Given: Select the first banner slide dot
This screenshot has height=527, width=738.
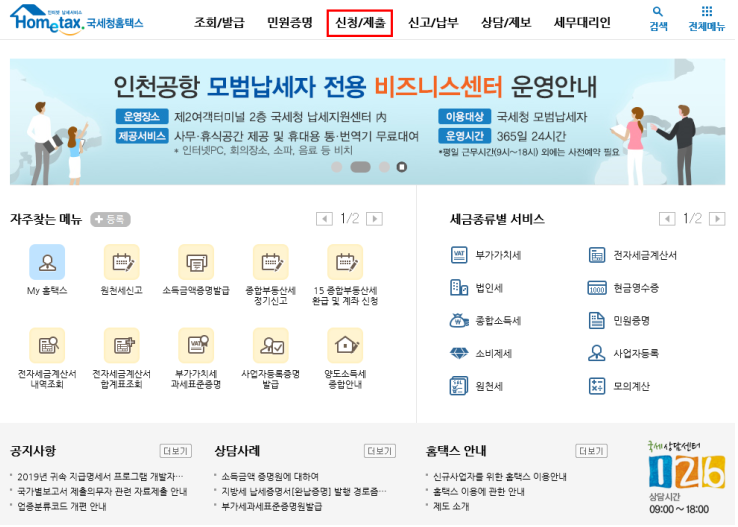Looking at the screenshot, I should coord(337,167).
